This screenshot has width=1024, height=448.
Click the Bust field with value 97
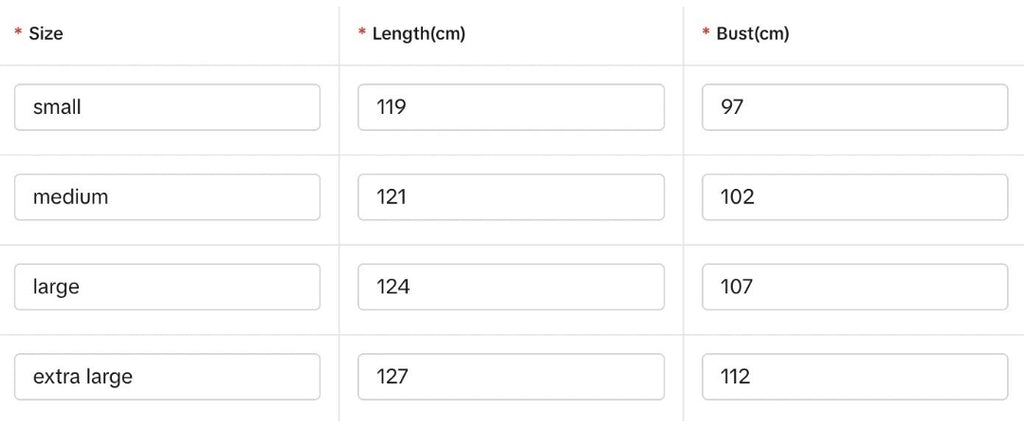(x=855, y=107)
